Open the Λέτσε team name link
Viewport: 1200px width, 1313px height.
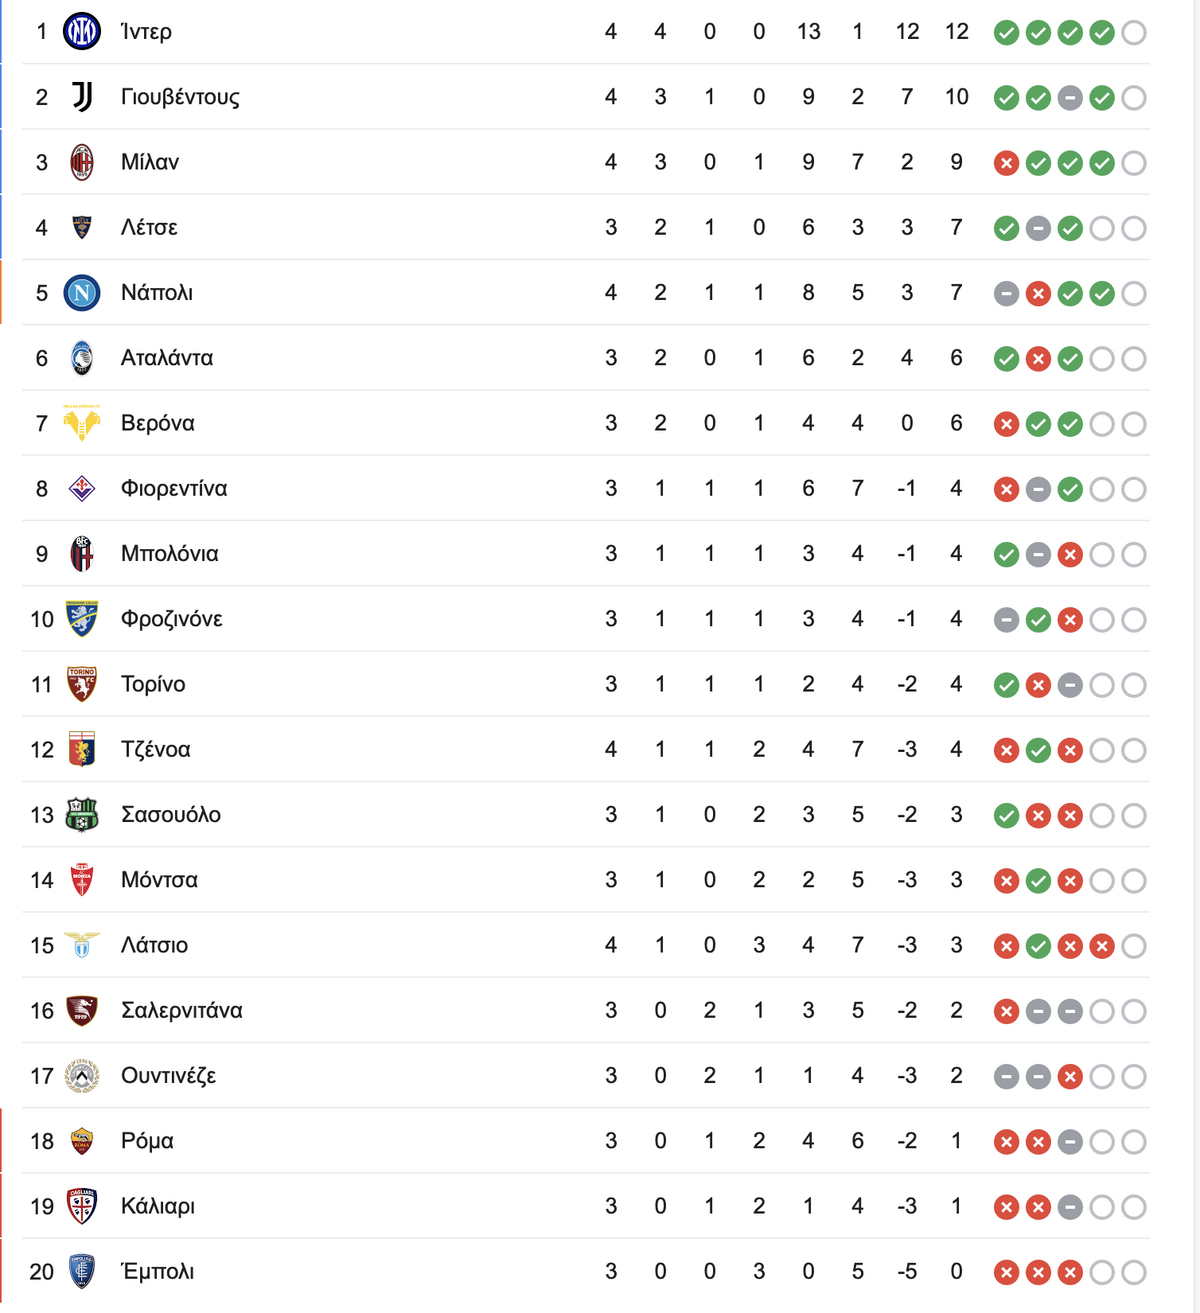(149, 228)
